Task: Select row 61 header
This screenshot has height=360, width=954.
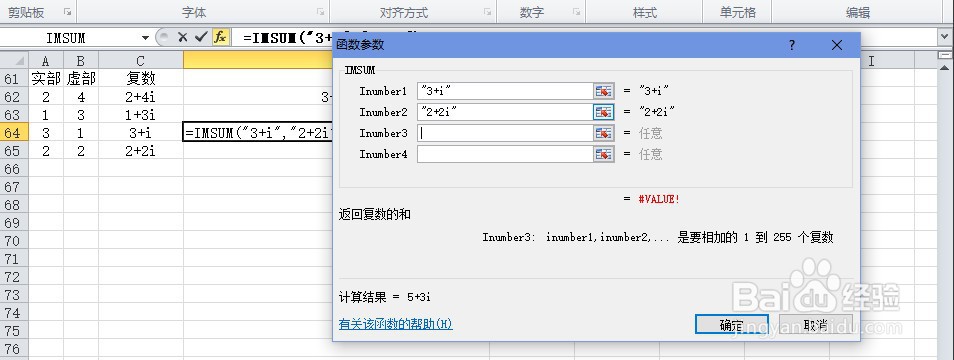Action: 13,78
